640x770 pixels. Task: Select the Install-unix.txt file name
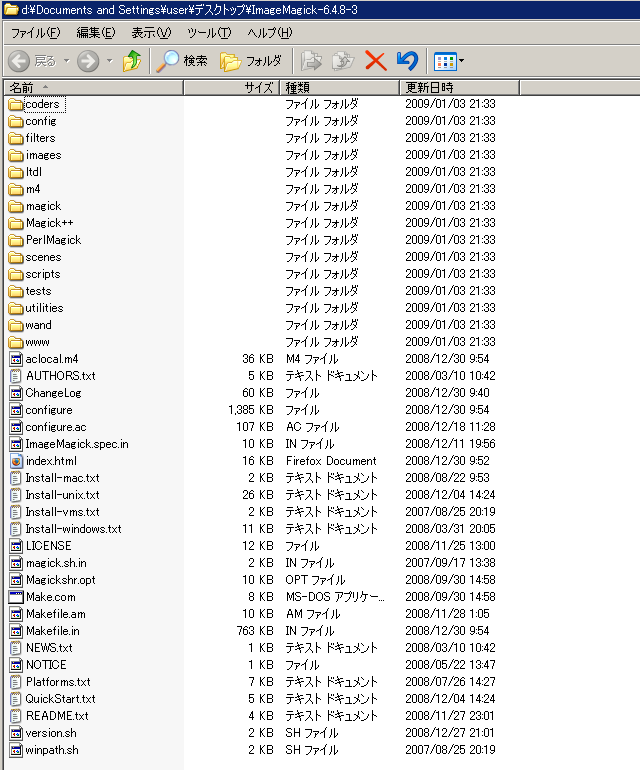pos(62,495)
